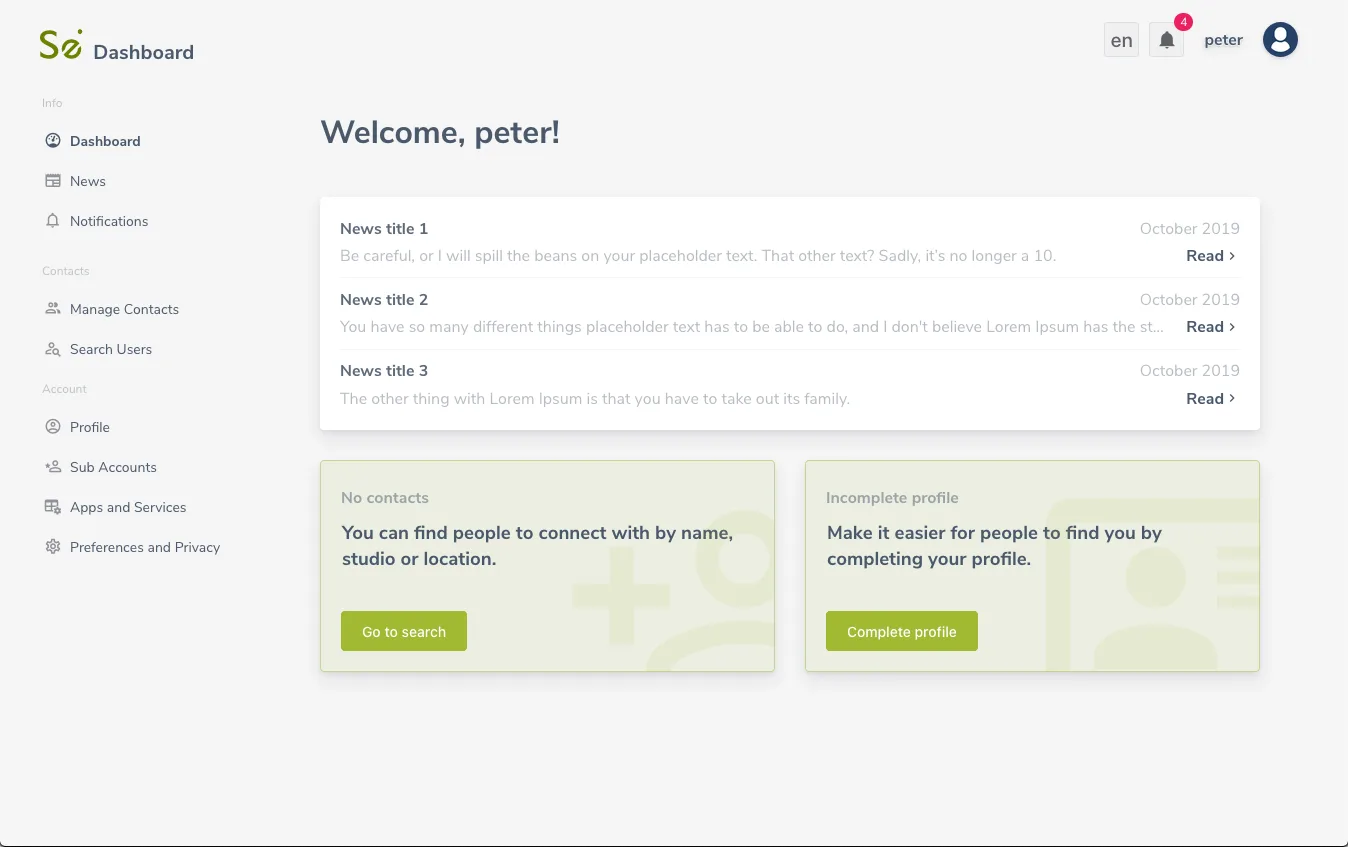
Task: Click the Manage Contacts people icon
Action: click(53, 309)
